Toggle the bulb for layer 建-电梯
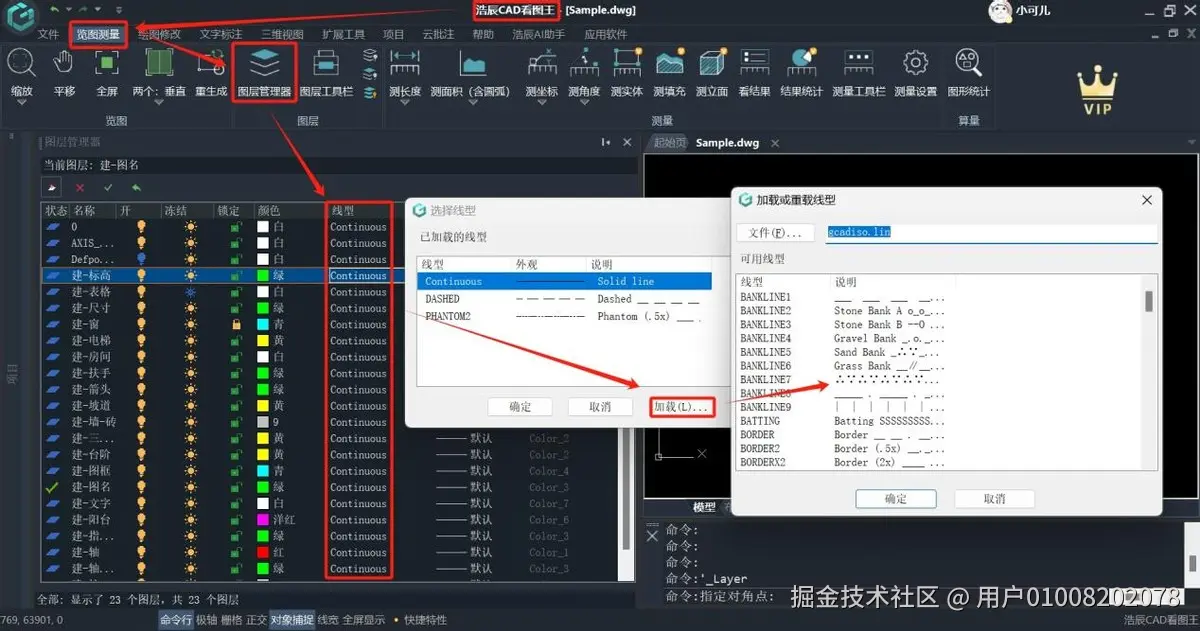 pyautogui.click(x=141, y=340)
